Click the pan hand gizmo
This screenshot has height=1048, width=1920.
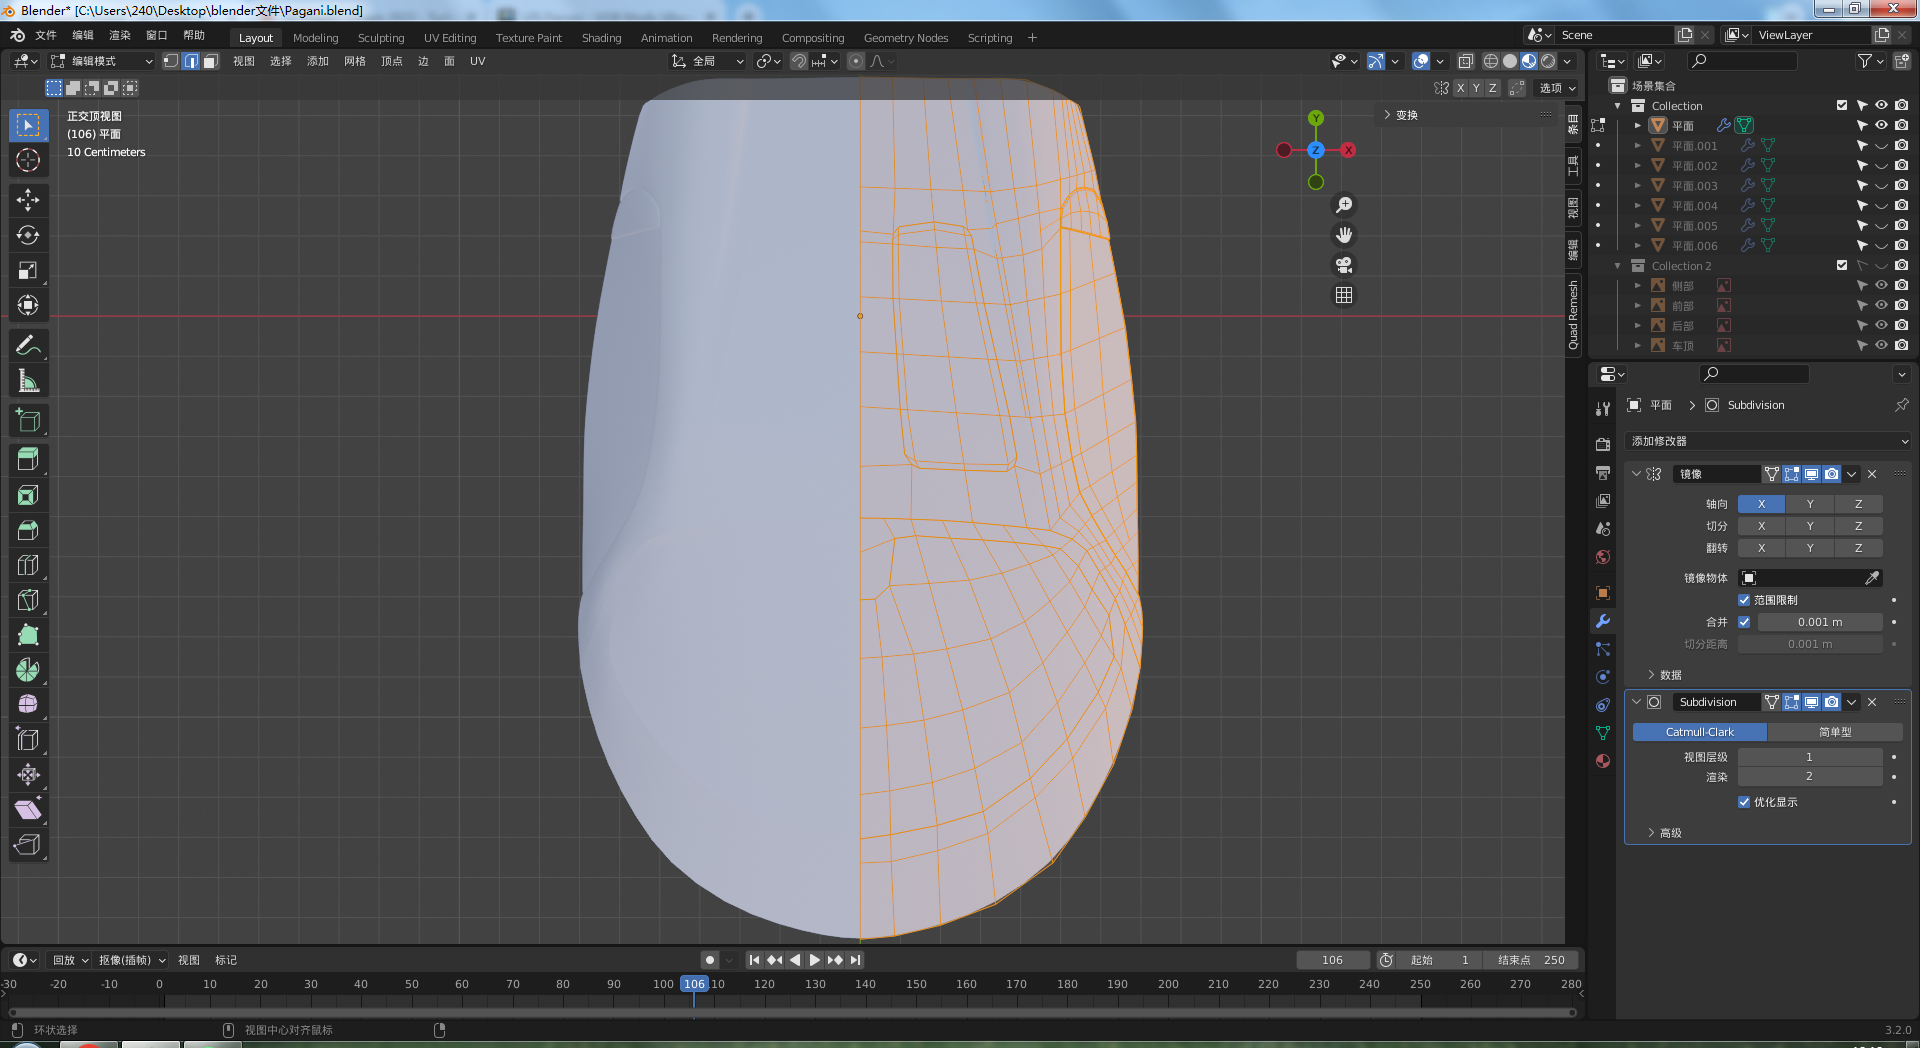1344,235
